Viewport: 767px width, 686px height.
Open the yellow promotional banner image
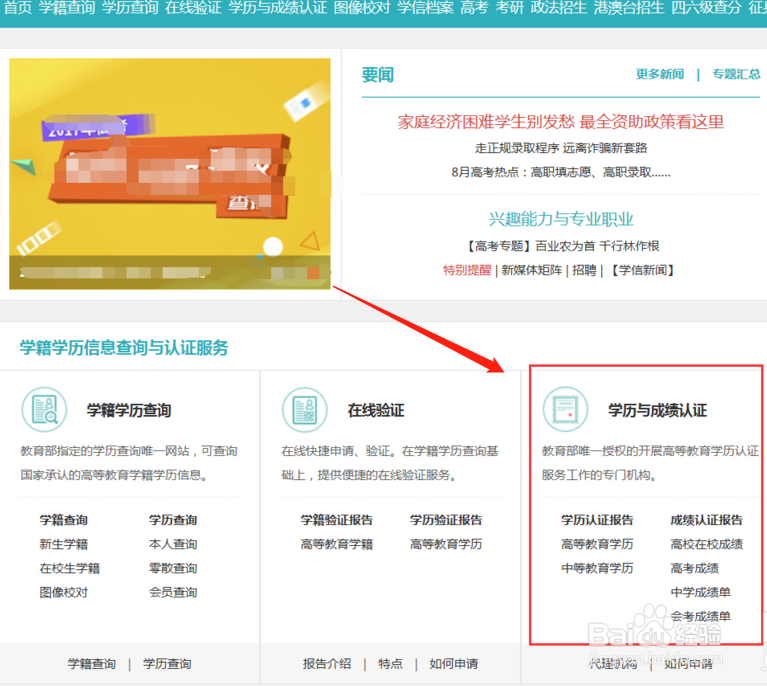click(170, 174)
